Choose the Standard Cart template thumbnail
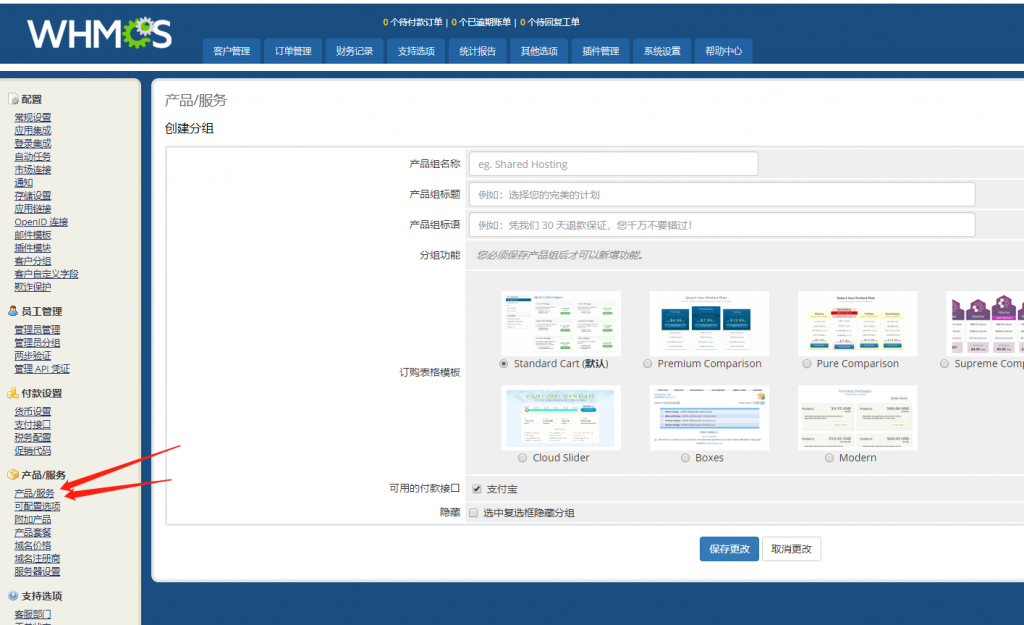 point(560,324)
